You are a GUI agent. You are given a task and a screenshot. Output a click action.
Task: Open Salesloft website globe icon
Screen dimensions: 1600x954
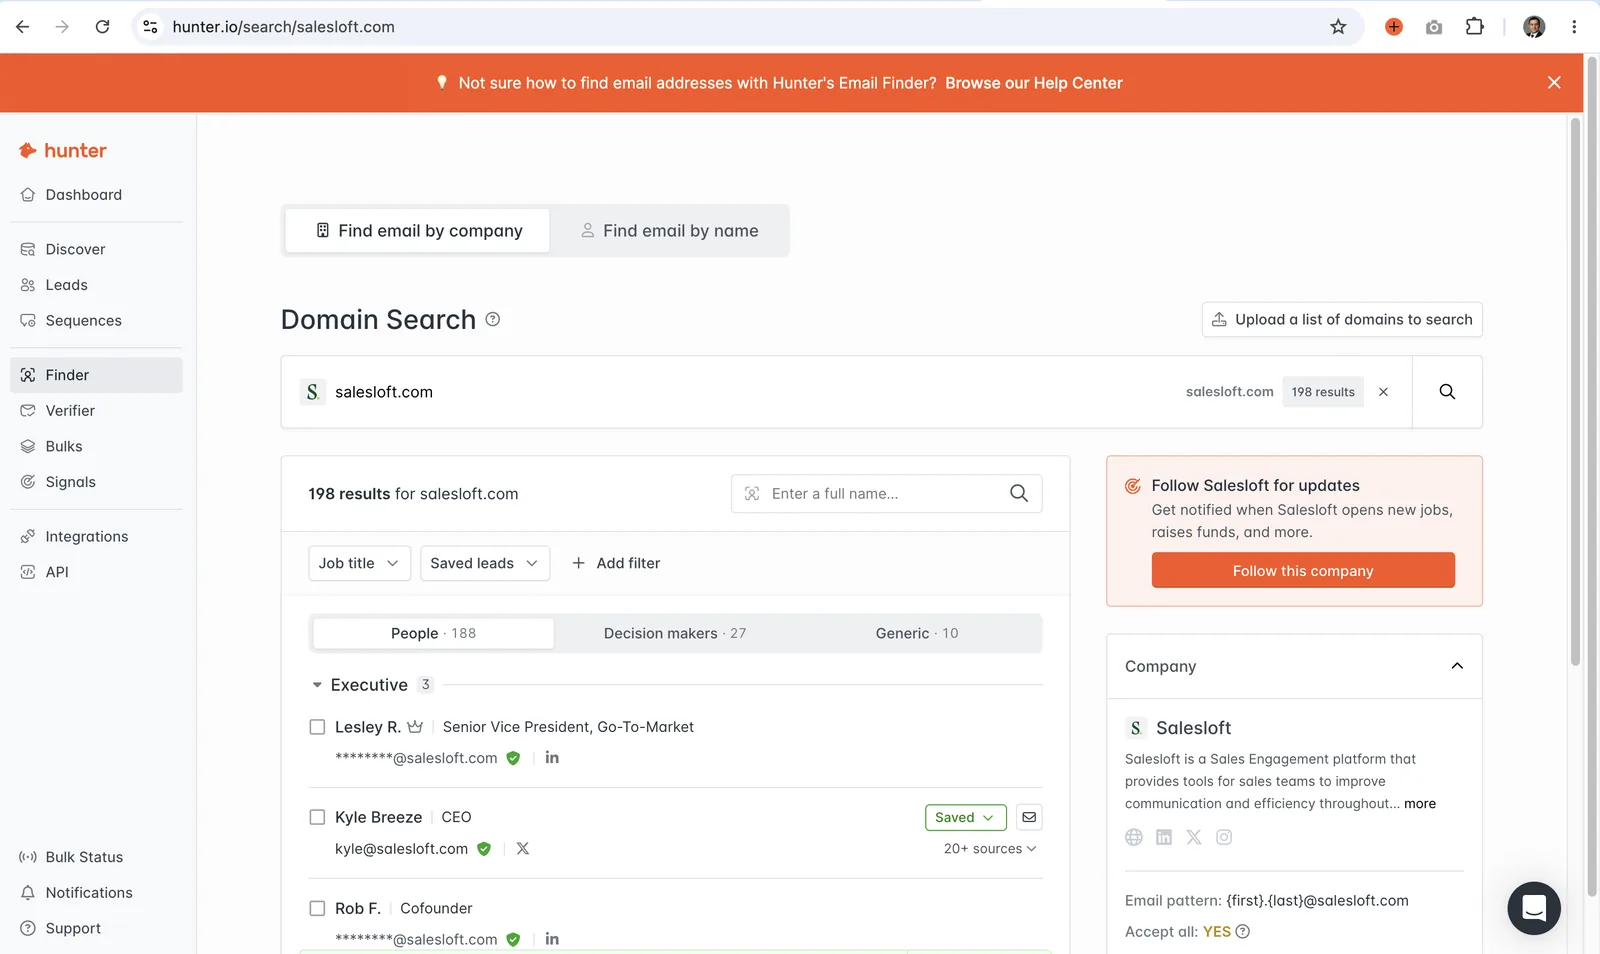click(x=1134, y=837)
